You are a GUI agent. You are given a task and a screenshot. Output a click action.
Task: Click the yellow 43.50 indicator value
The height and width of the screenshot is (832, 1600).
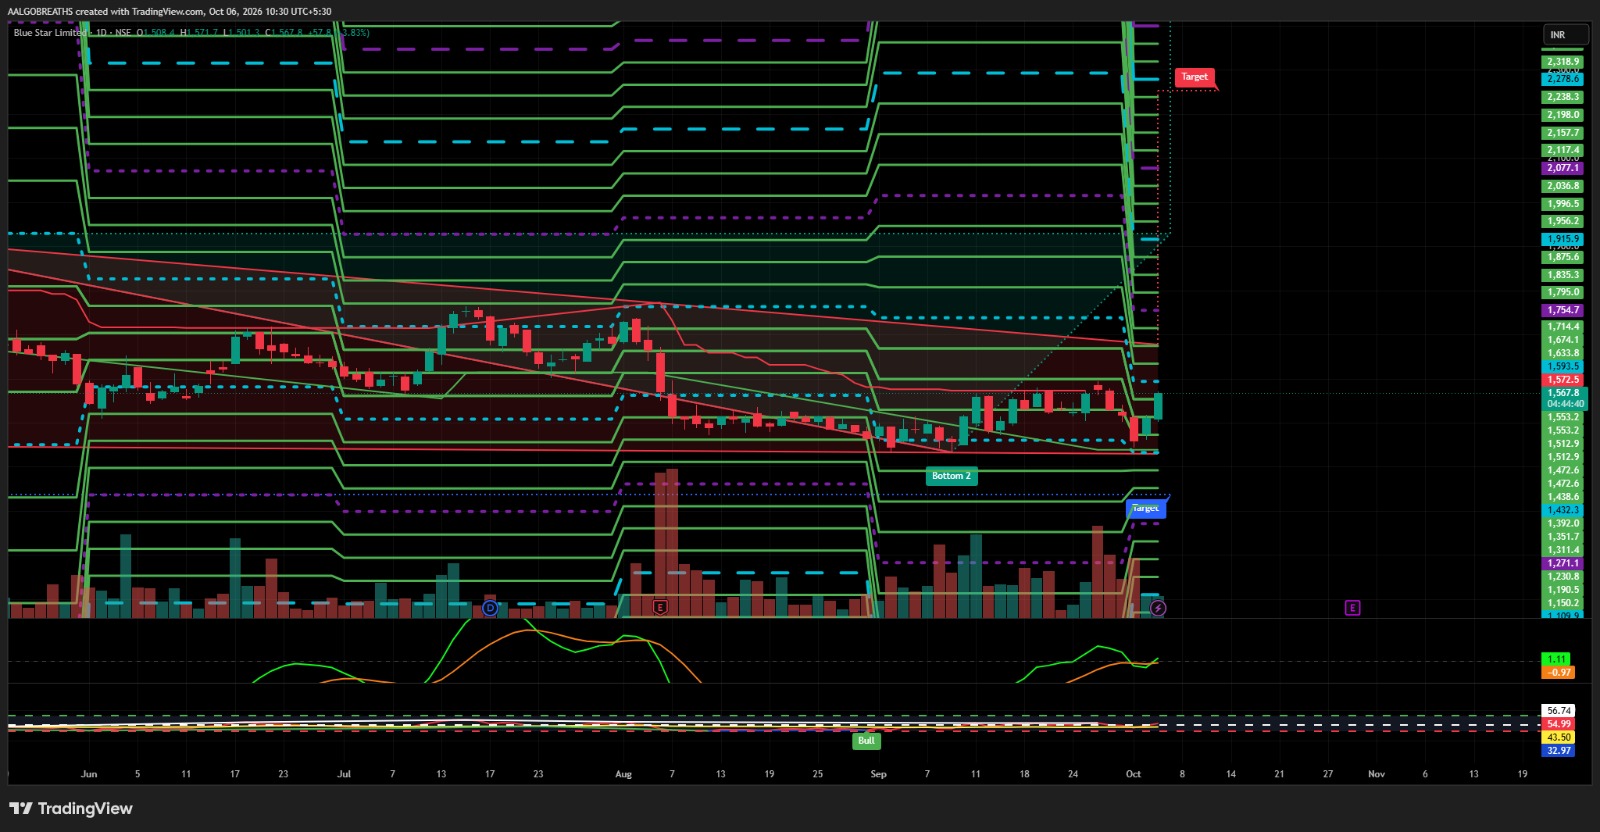tap(1559, 737)
